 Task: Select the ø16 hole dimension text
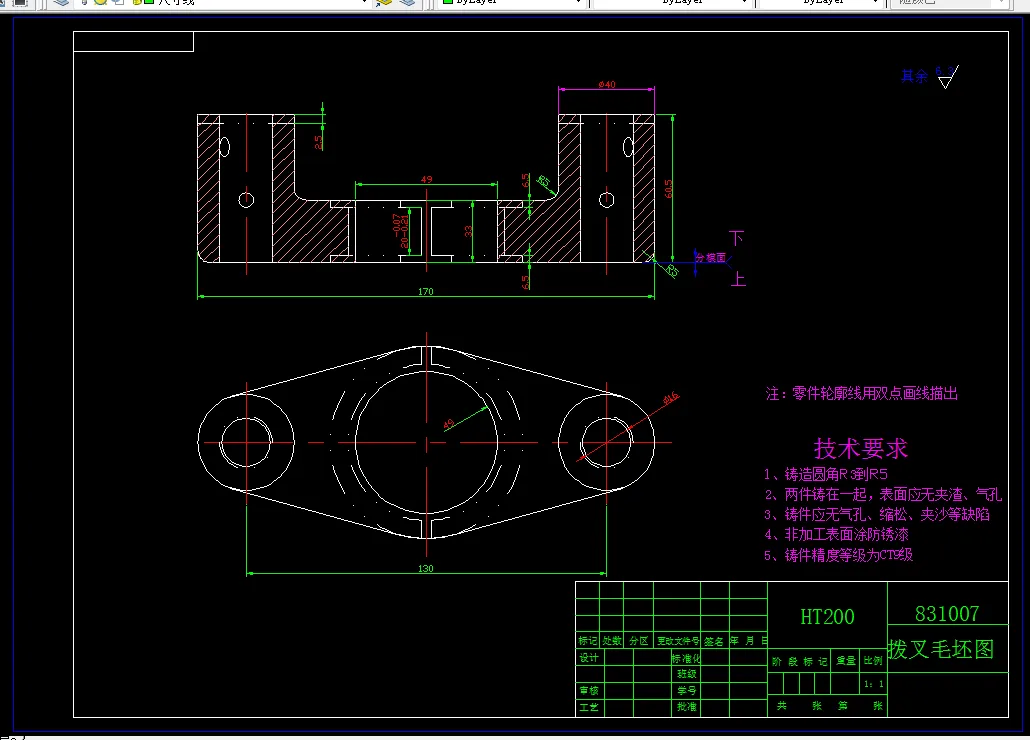[671, 398]
